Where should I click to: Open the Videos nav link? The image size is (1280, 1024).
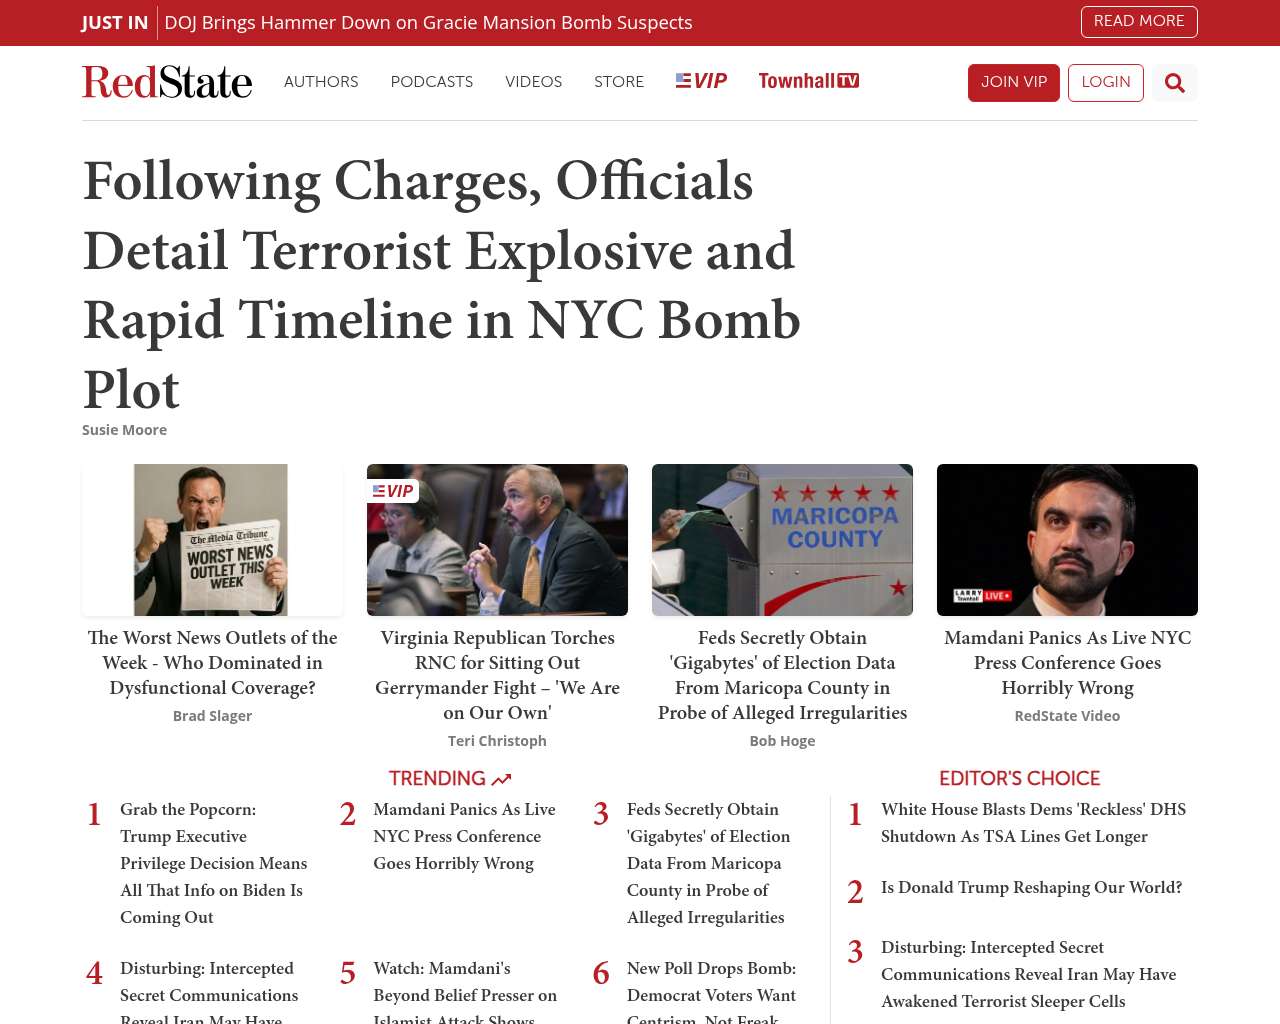click(x=533, y=82)
